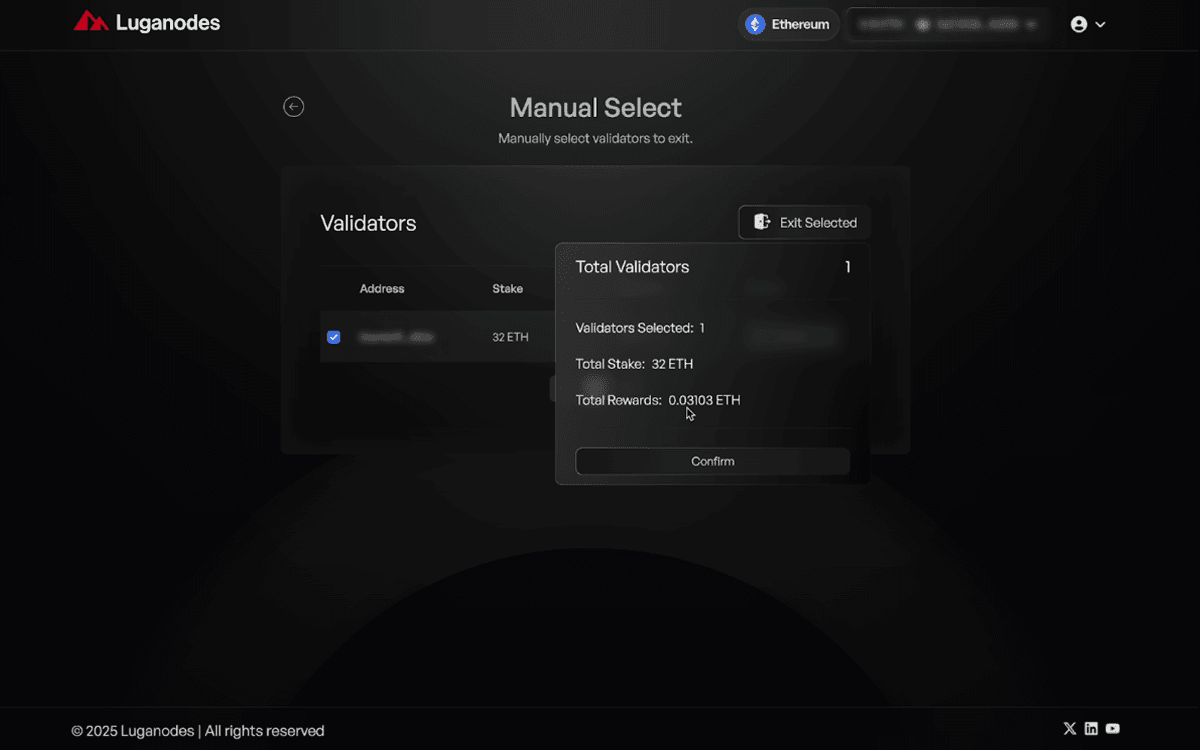Expand the chevron next to the profile icon
This screenshot has width=1200, height=750.
[x=1101, y=24]
